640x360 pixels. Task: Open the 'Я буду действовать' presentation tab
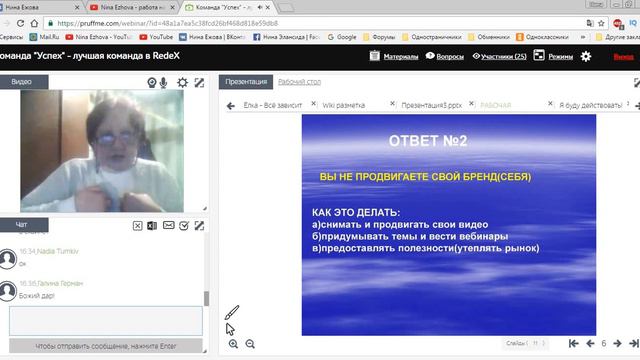tap(591, 105)
